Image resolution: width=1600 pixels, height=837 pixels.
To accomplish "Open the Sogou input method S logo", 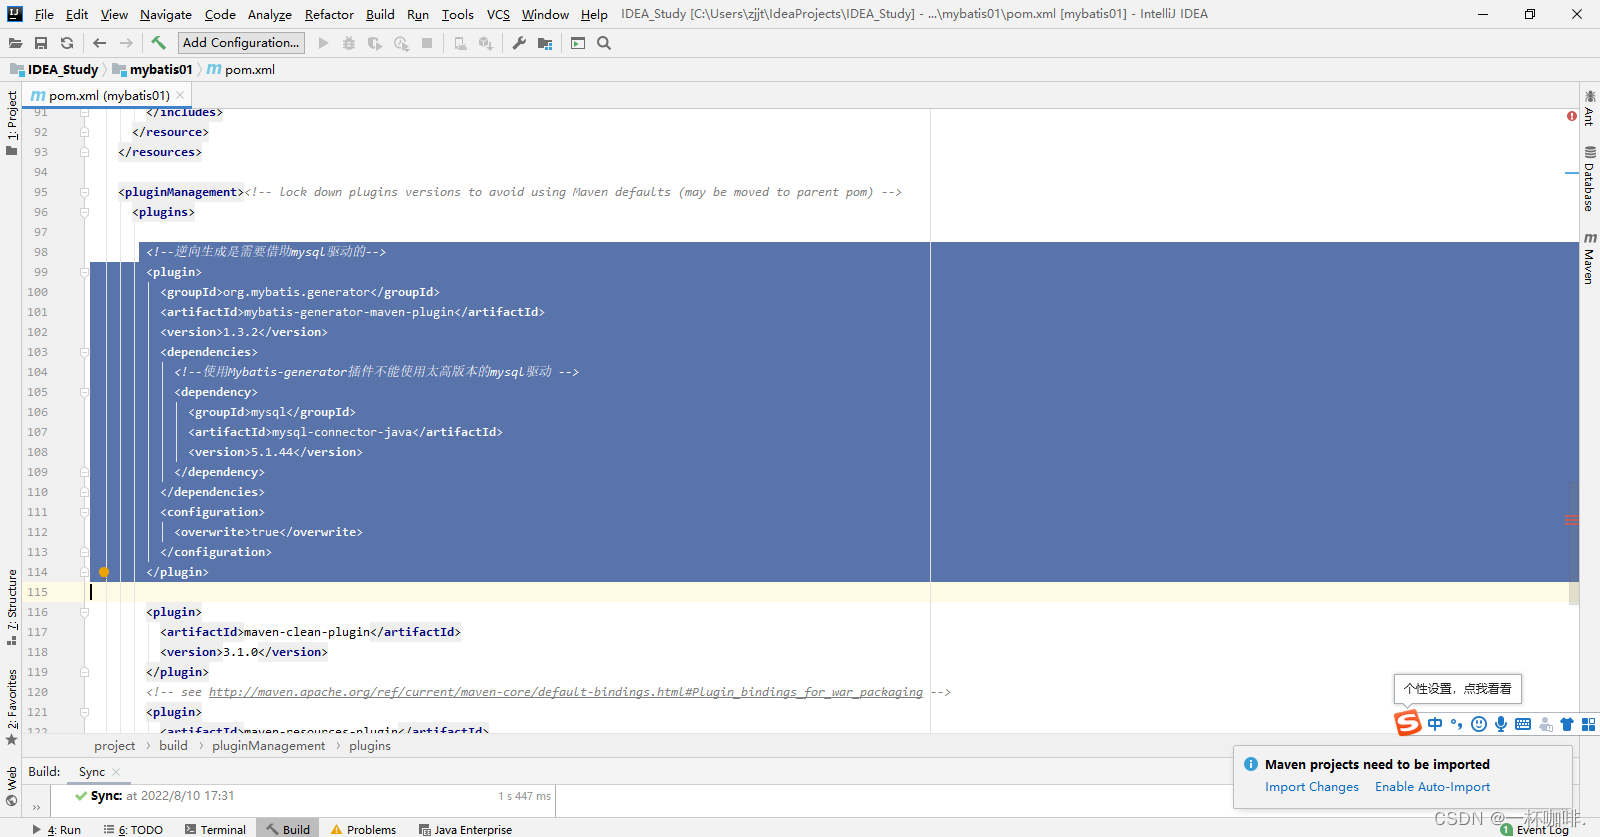I will (1408, 722).
